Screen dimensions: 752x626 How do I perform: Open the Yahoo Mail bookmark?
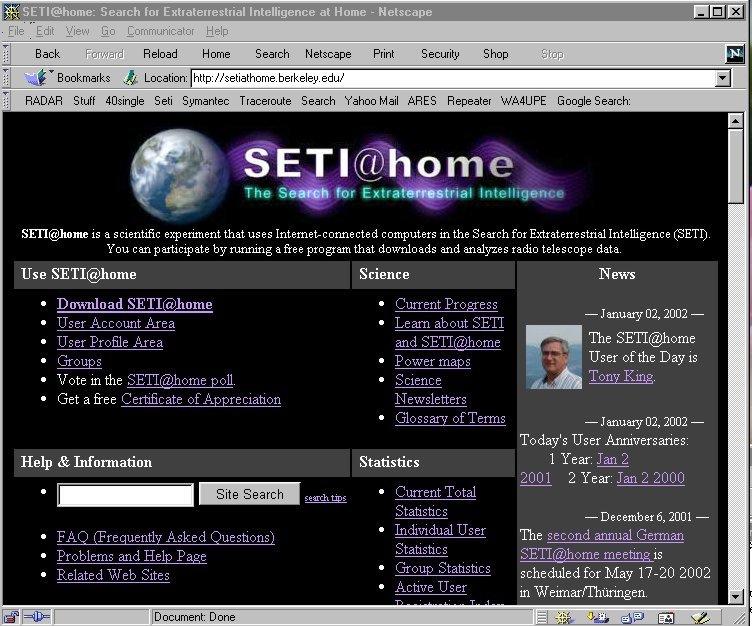pyautogui.click(x=371, y=101)
